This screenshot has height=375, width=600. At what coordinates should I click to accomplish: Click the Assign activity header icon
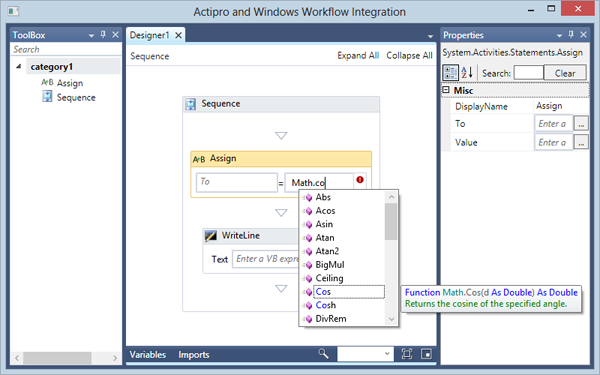click(x=199, y=159)
